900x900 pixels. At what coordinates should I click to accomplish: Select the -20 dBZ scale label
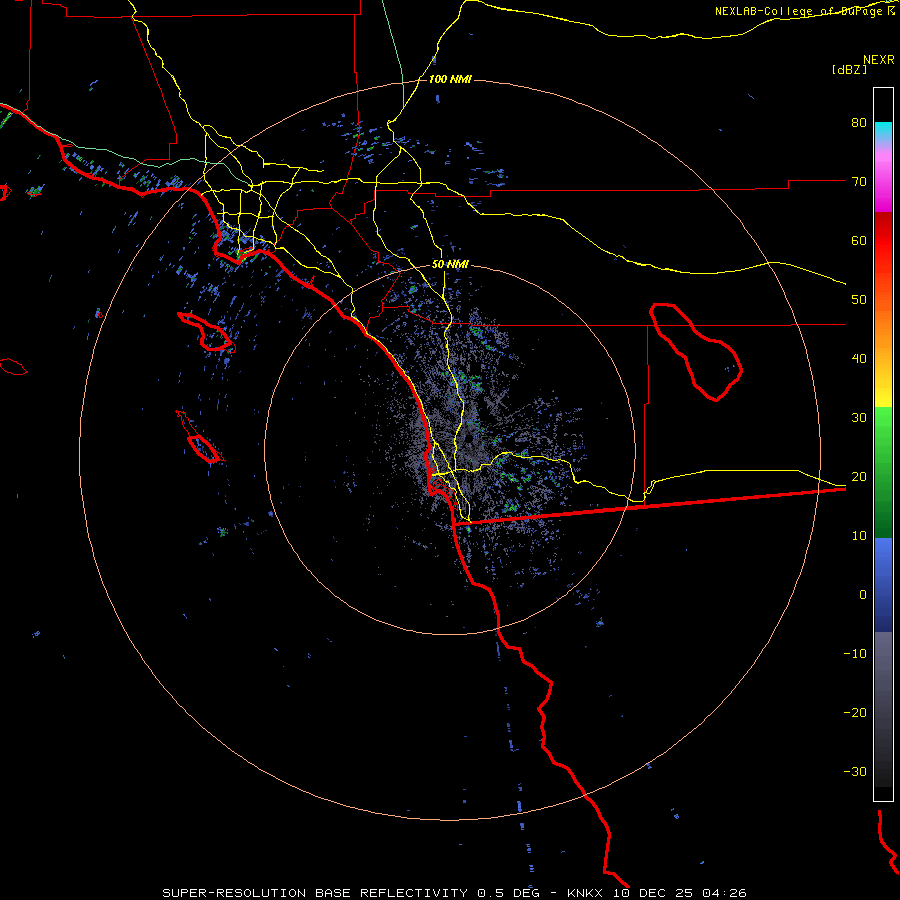coord(855,712)
